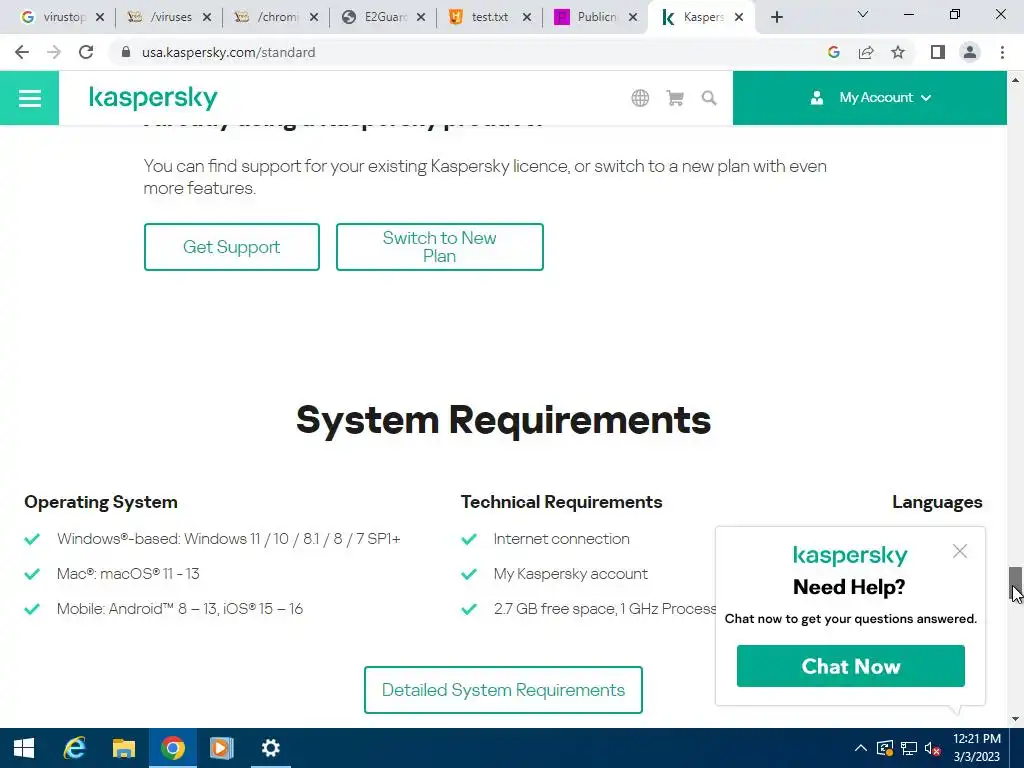This screenshot has width=1024, height=768.
Task: Click the scrollbar down arrow
Action: (x=1015, y=720)
